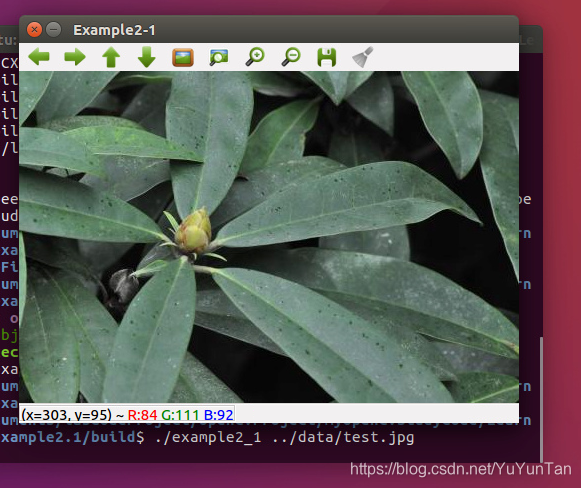Viewport: 581px width, 488px height.
Task: Fit image to window size
Action: coord(219,57)
